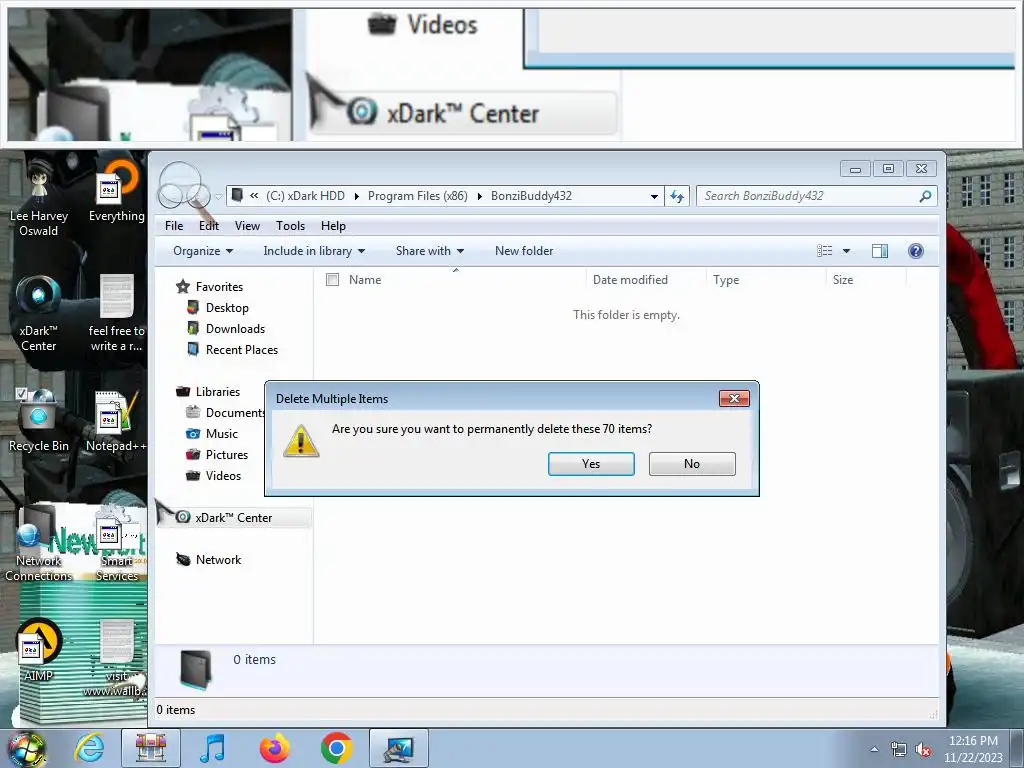Launch Google Chrome from the taskbar

(336, 748)
